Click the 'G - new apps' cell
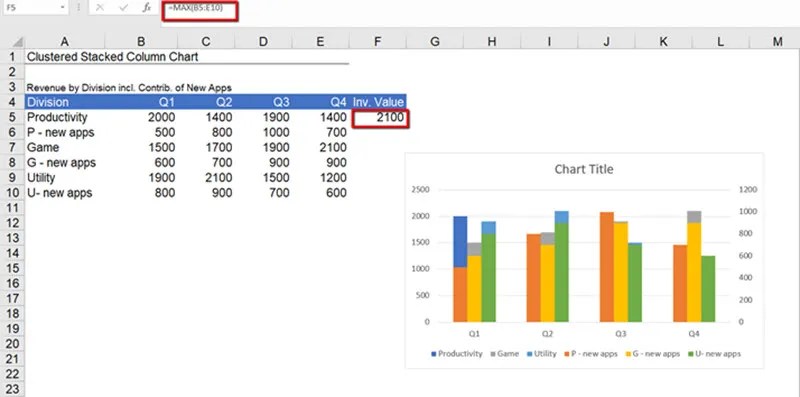The width and height of the screenshot is (800, 397). pos(65,163)
